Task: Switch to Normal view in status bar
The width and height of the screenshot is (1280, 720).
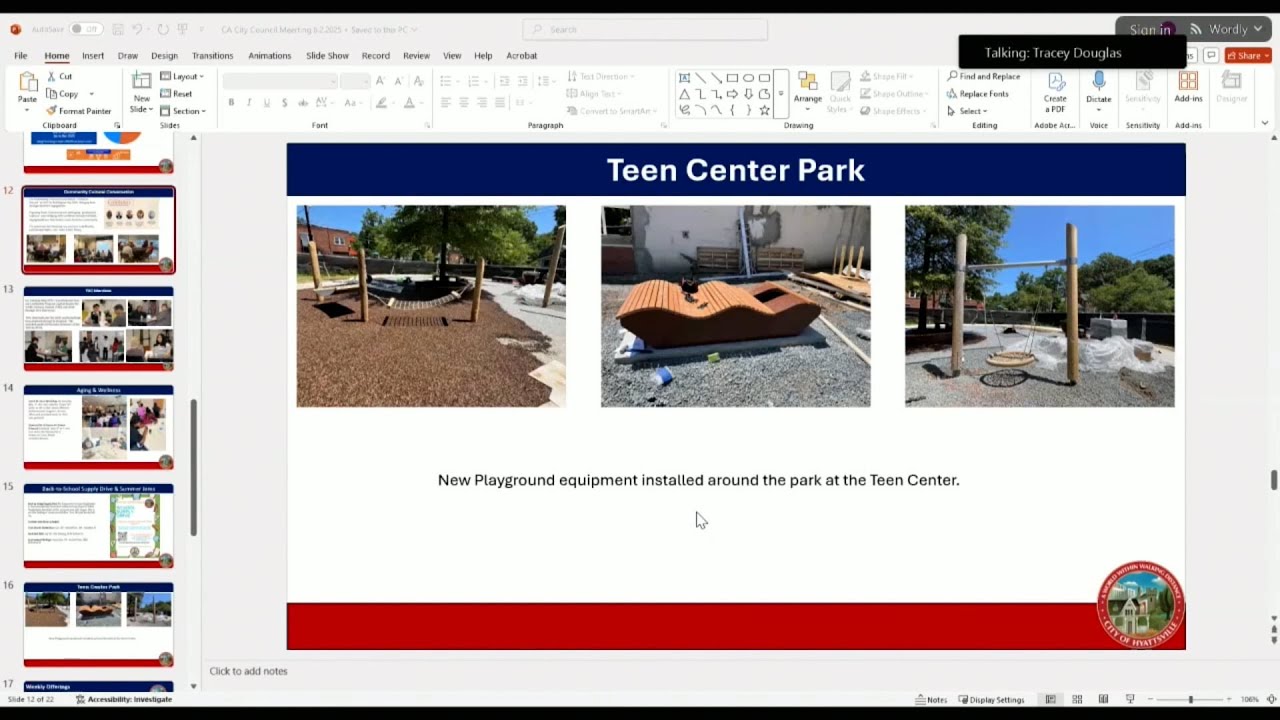Action: [1050, 699]
